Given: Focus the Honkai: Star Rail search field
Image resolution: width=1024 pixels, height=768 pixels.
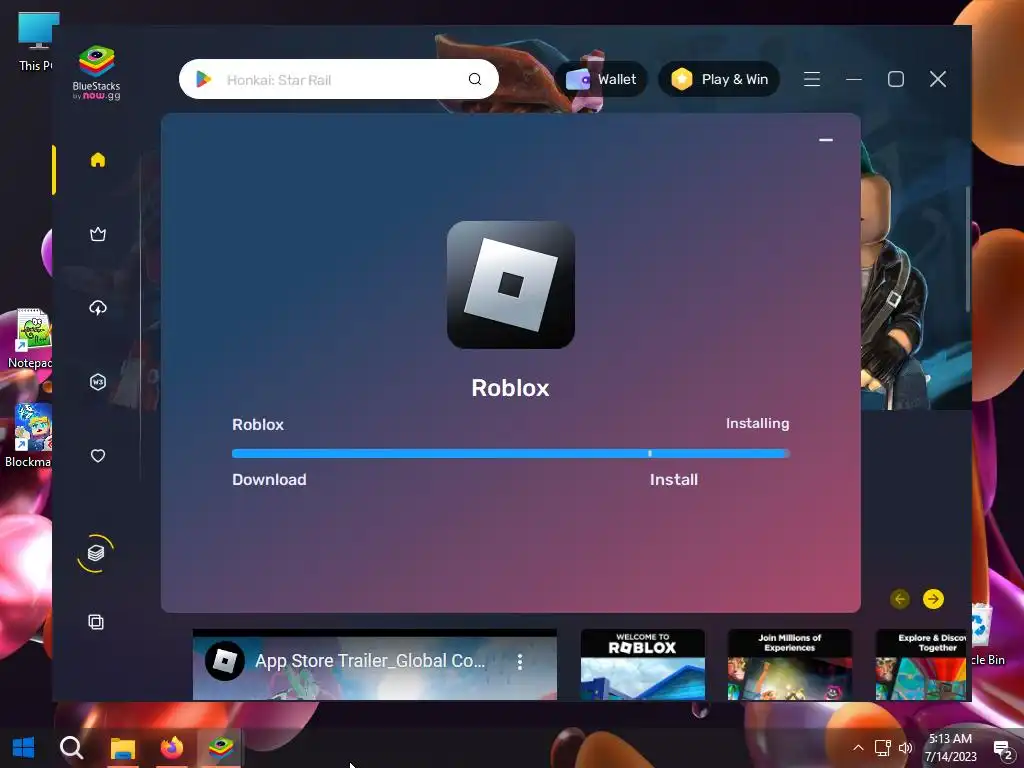Looking at the screenshot, I should pyautogui.click(x=338, y=79).
